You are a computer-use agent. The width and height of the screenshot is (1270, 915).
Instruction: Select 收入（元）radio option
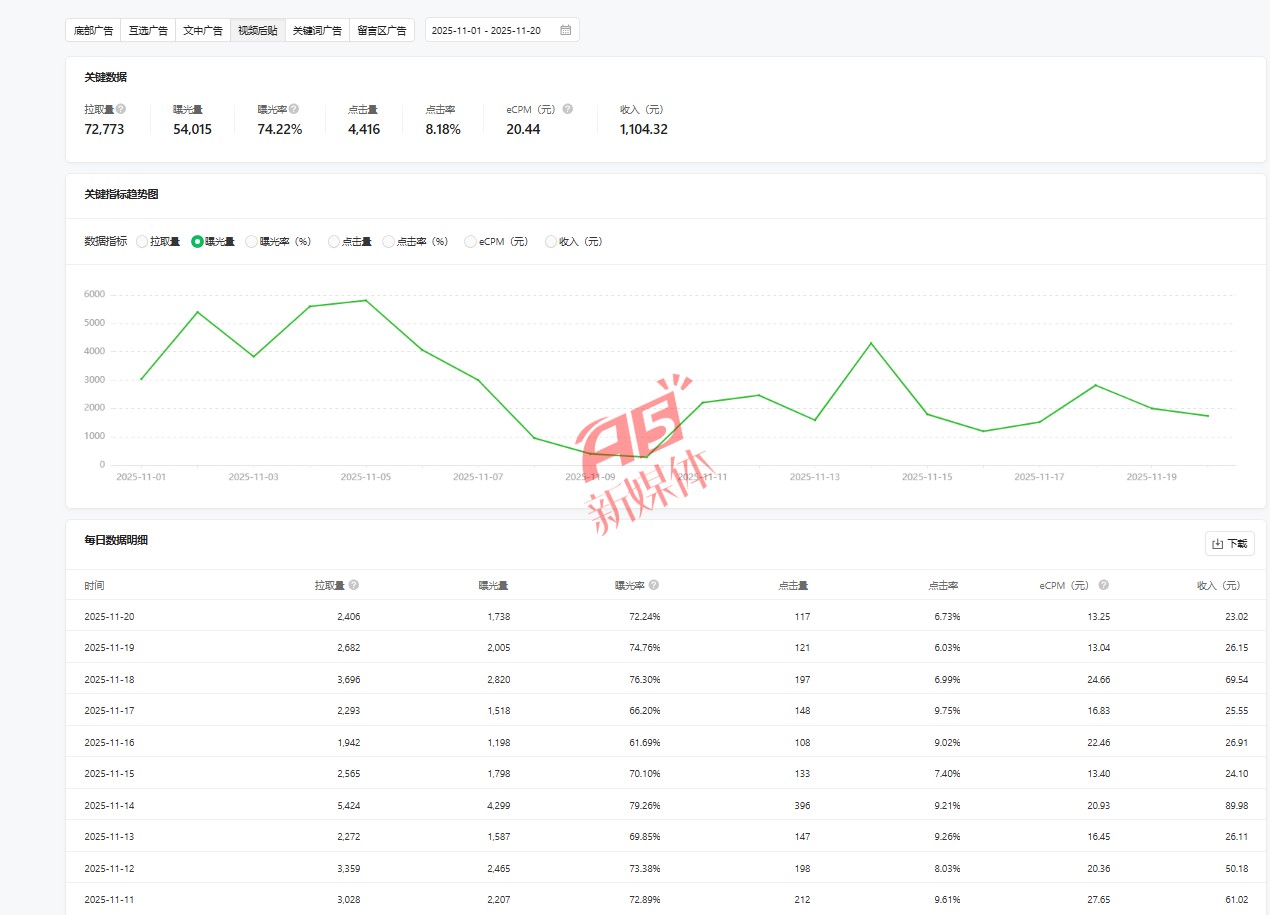pyautogui.click(x=551, y=241)
